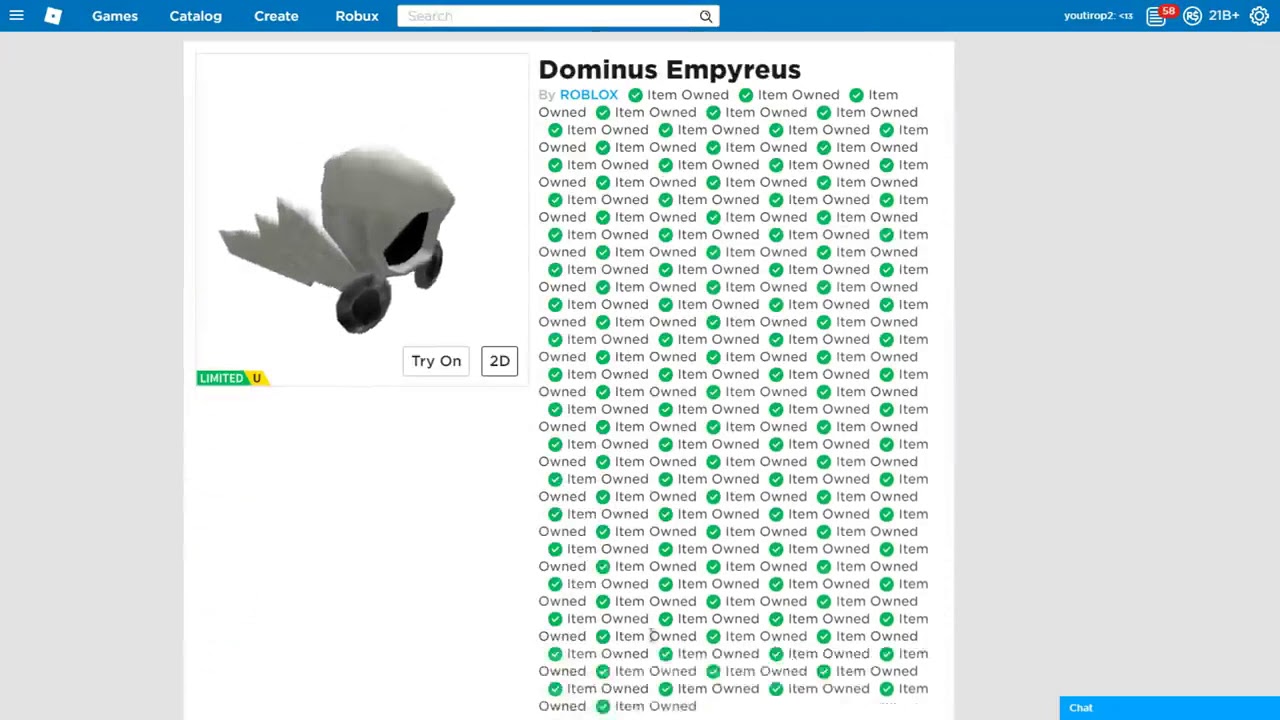Open the ROBLOX creator link
Screen dimensions: 1280x720
588,95
